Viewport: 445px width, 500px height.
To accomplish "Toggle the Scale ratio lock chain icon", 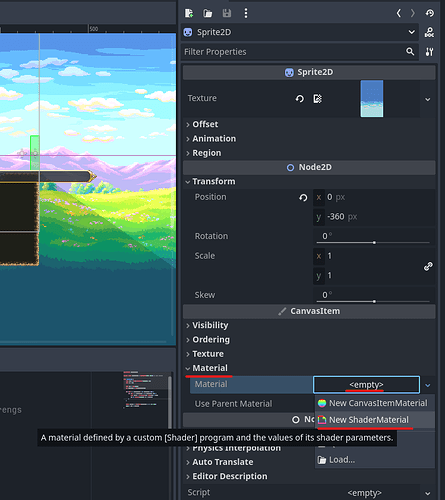I will (x=428, y=266).
